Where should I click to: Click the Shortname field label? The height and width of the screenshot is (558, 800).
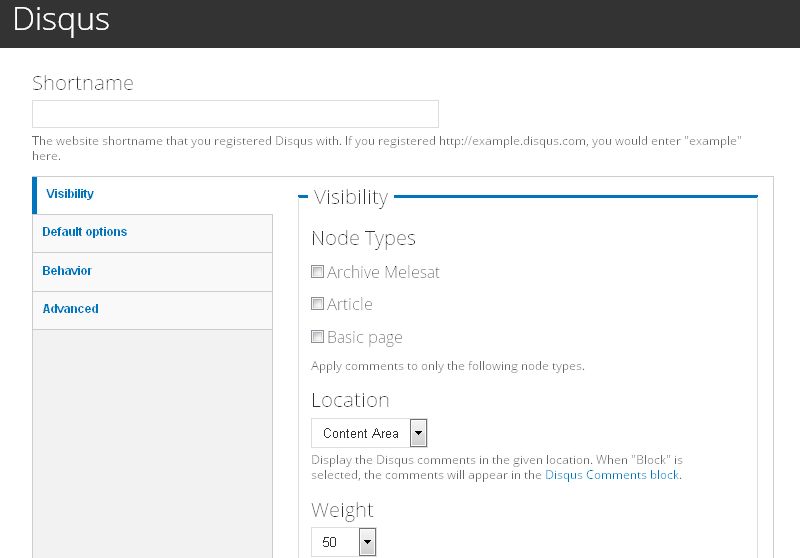(x=82, y=83)
